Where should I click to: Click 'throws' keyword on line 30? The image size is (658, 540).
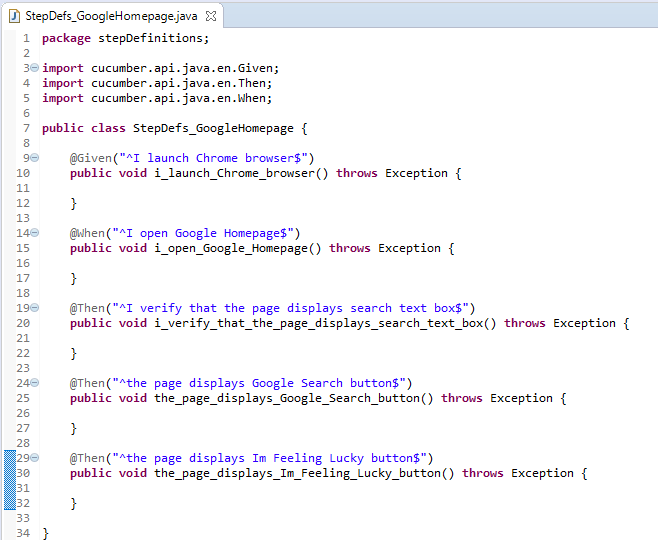(x=483, y=473)
